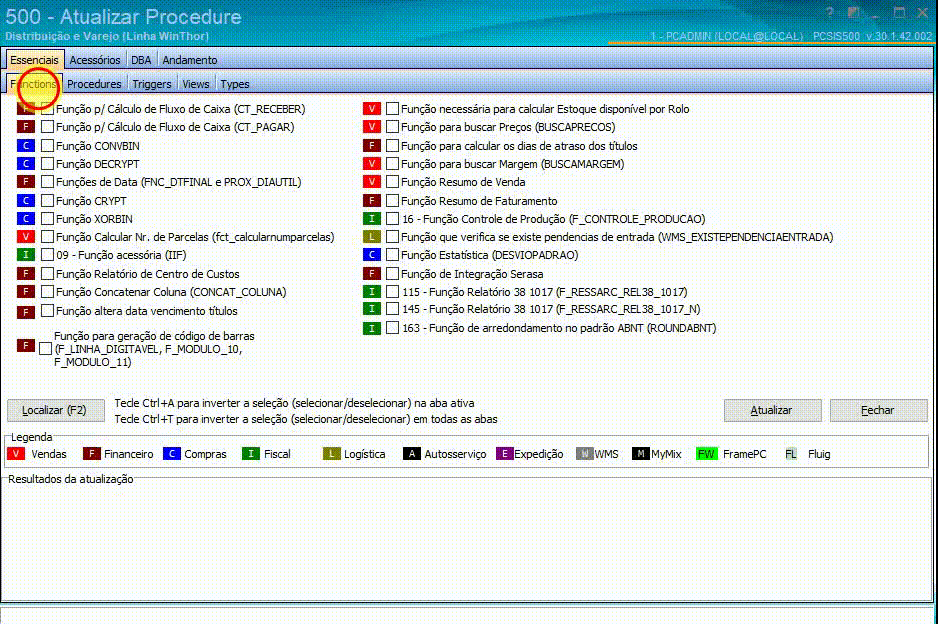Image resolution: width=938 pixels, height=624 pixels.
Task: Open the Andamento tab
Action: pos(190,60)
